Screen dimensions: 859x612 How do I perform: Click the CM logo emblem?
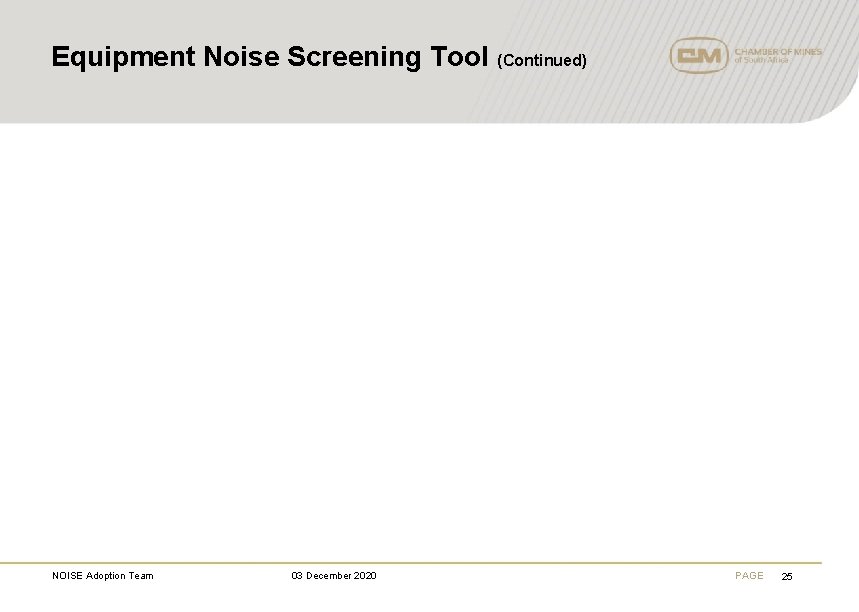pyautogui.click(x=698, y=55)
